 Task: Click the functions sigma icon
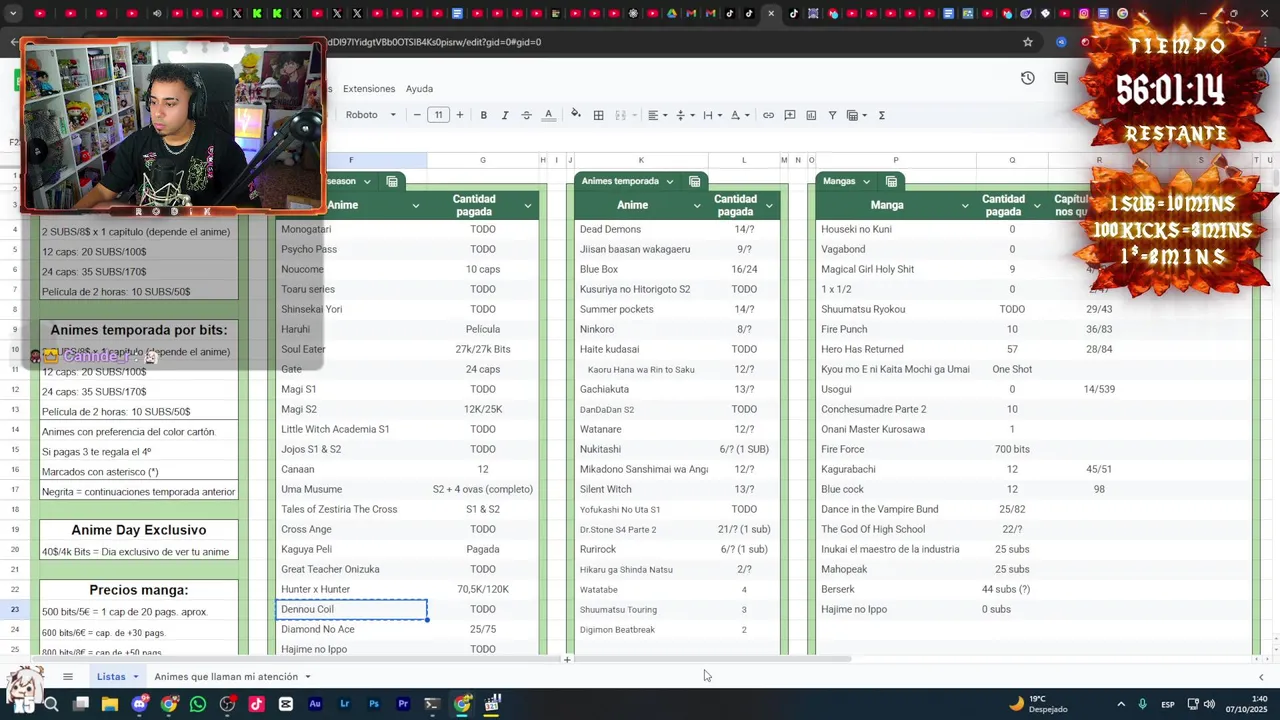(x=881, y=115)
